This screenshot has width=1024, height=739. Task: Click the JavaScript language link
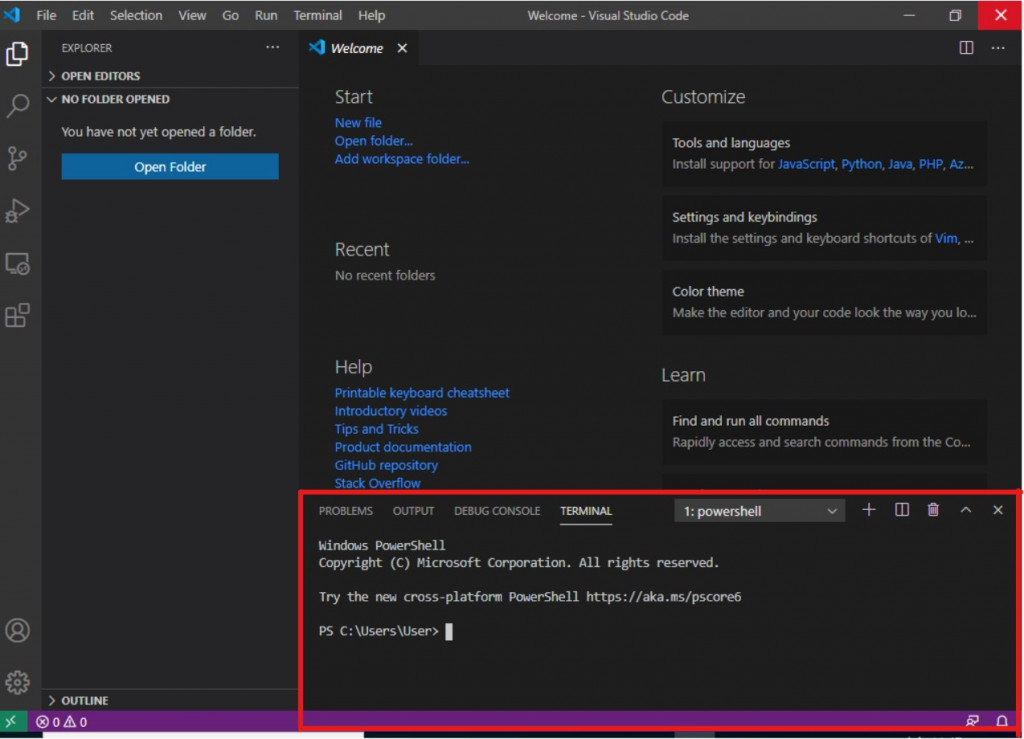pyautogui.click(x=806, y=165)
